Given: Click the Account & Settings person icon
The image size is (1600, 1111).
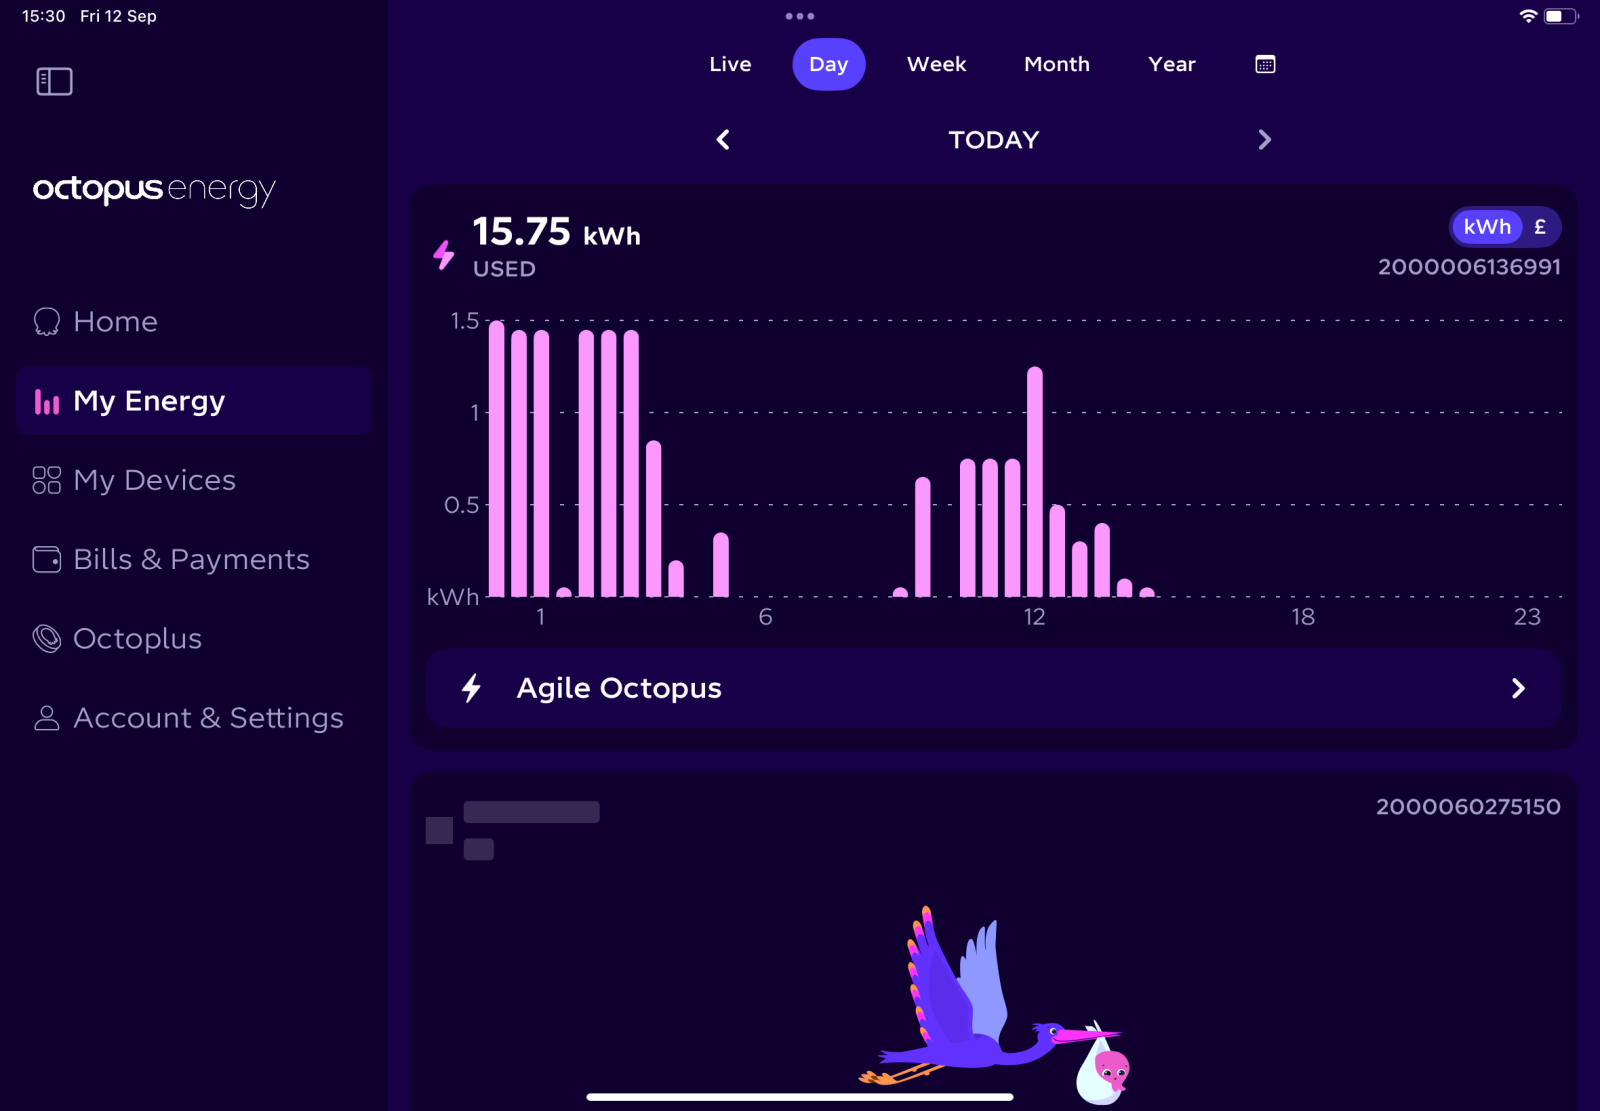Looking at the screenshot, I should click(x=47, y=718).
